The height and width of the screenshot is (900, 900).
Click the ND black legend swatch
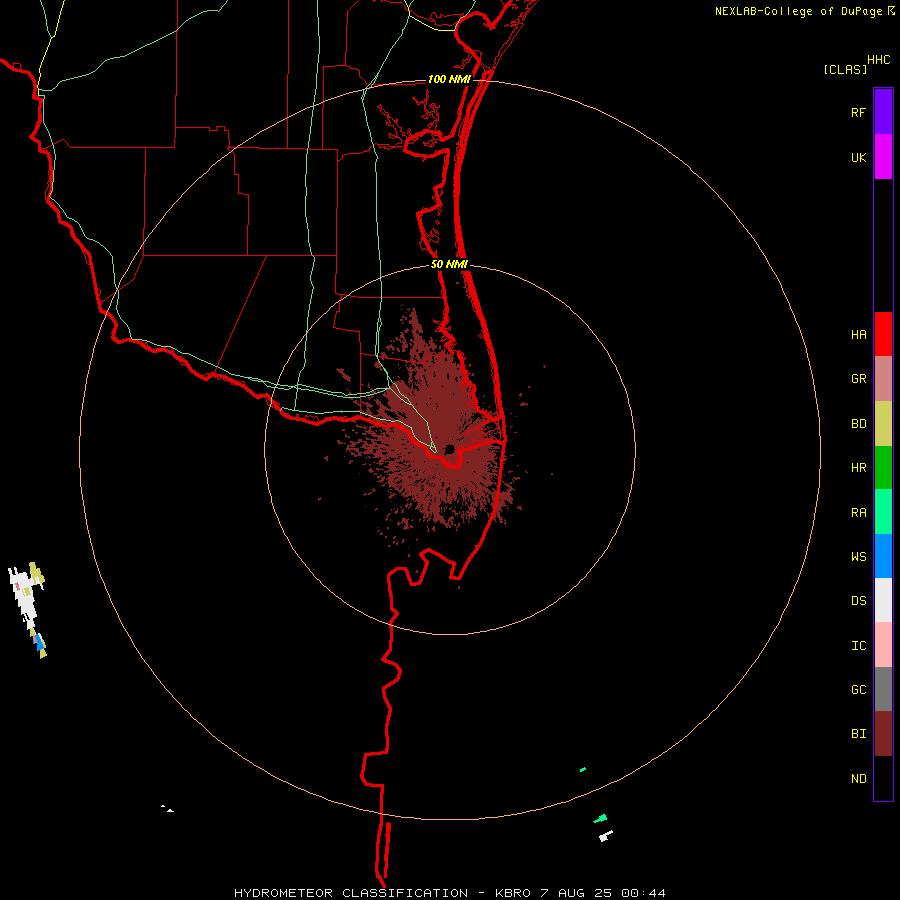883,778
